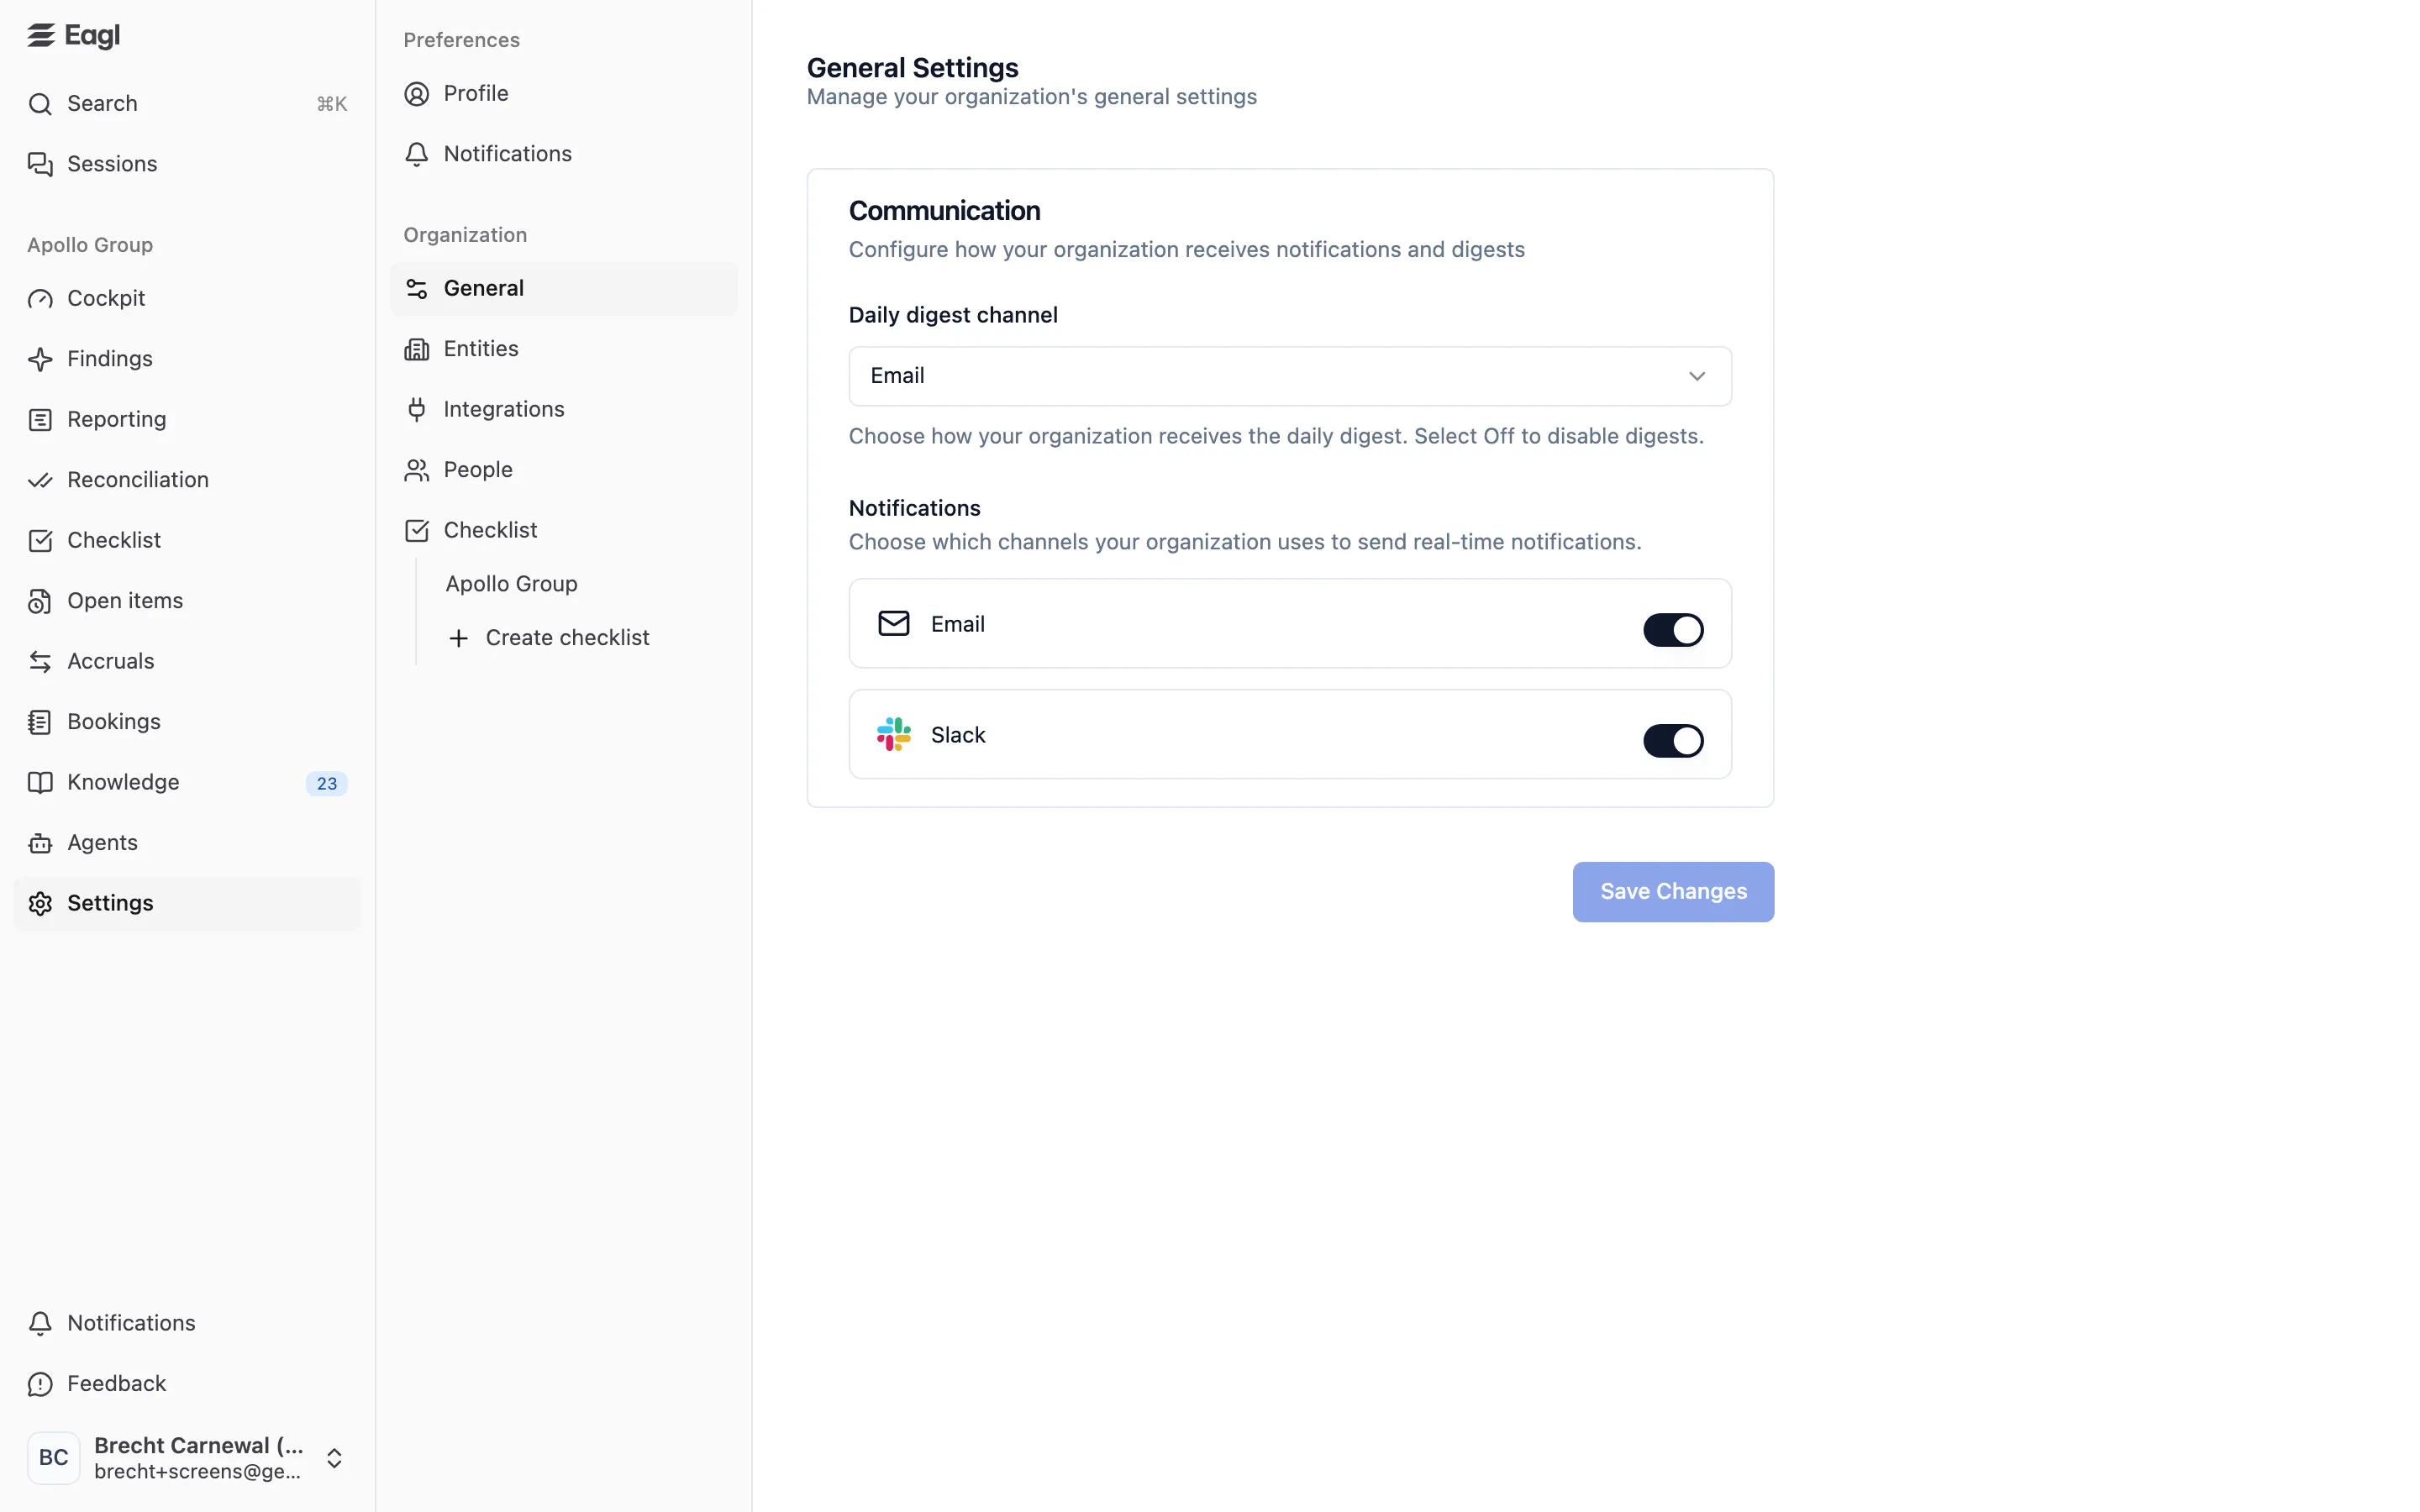Toggle Email notifications switch
2420x1512 pixels.
pos(1673,630)
